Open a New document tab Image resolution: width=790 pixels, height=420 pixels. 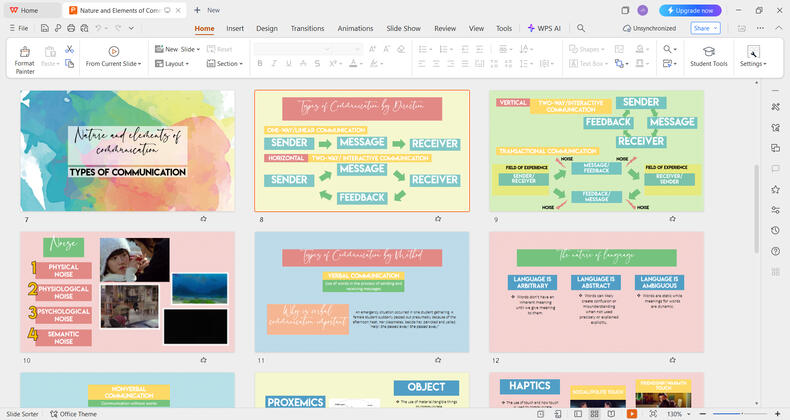[x=207, y=10]
